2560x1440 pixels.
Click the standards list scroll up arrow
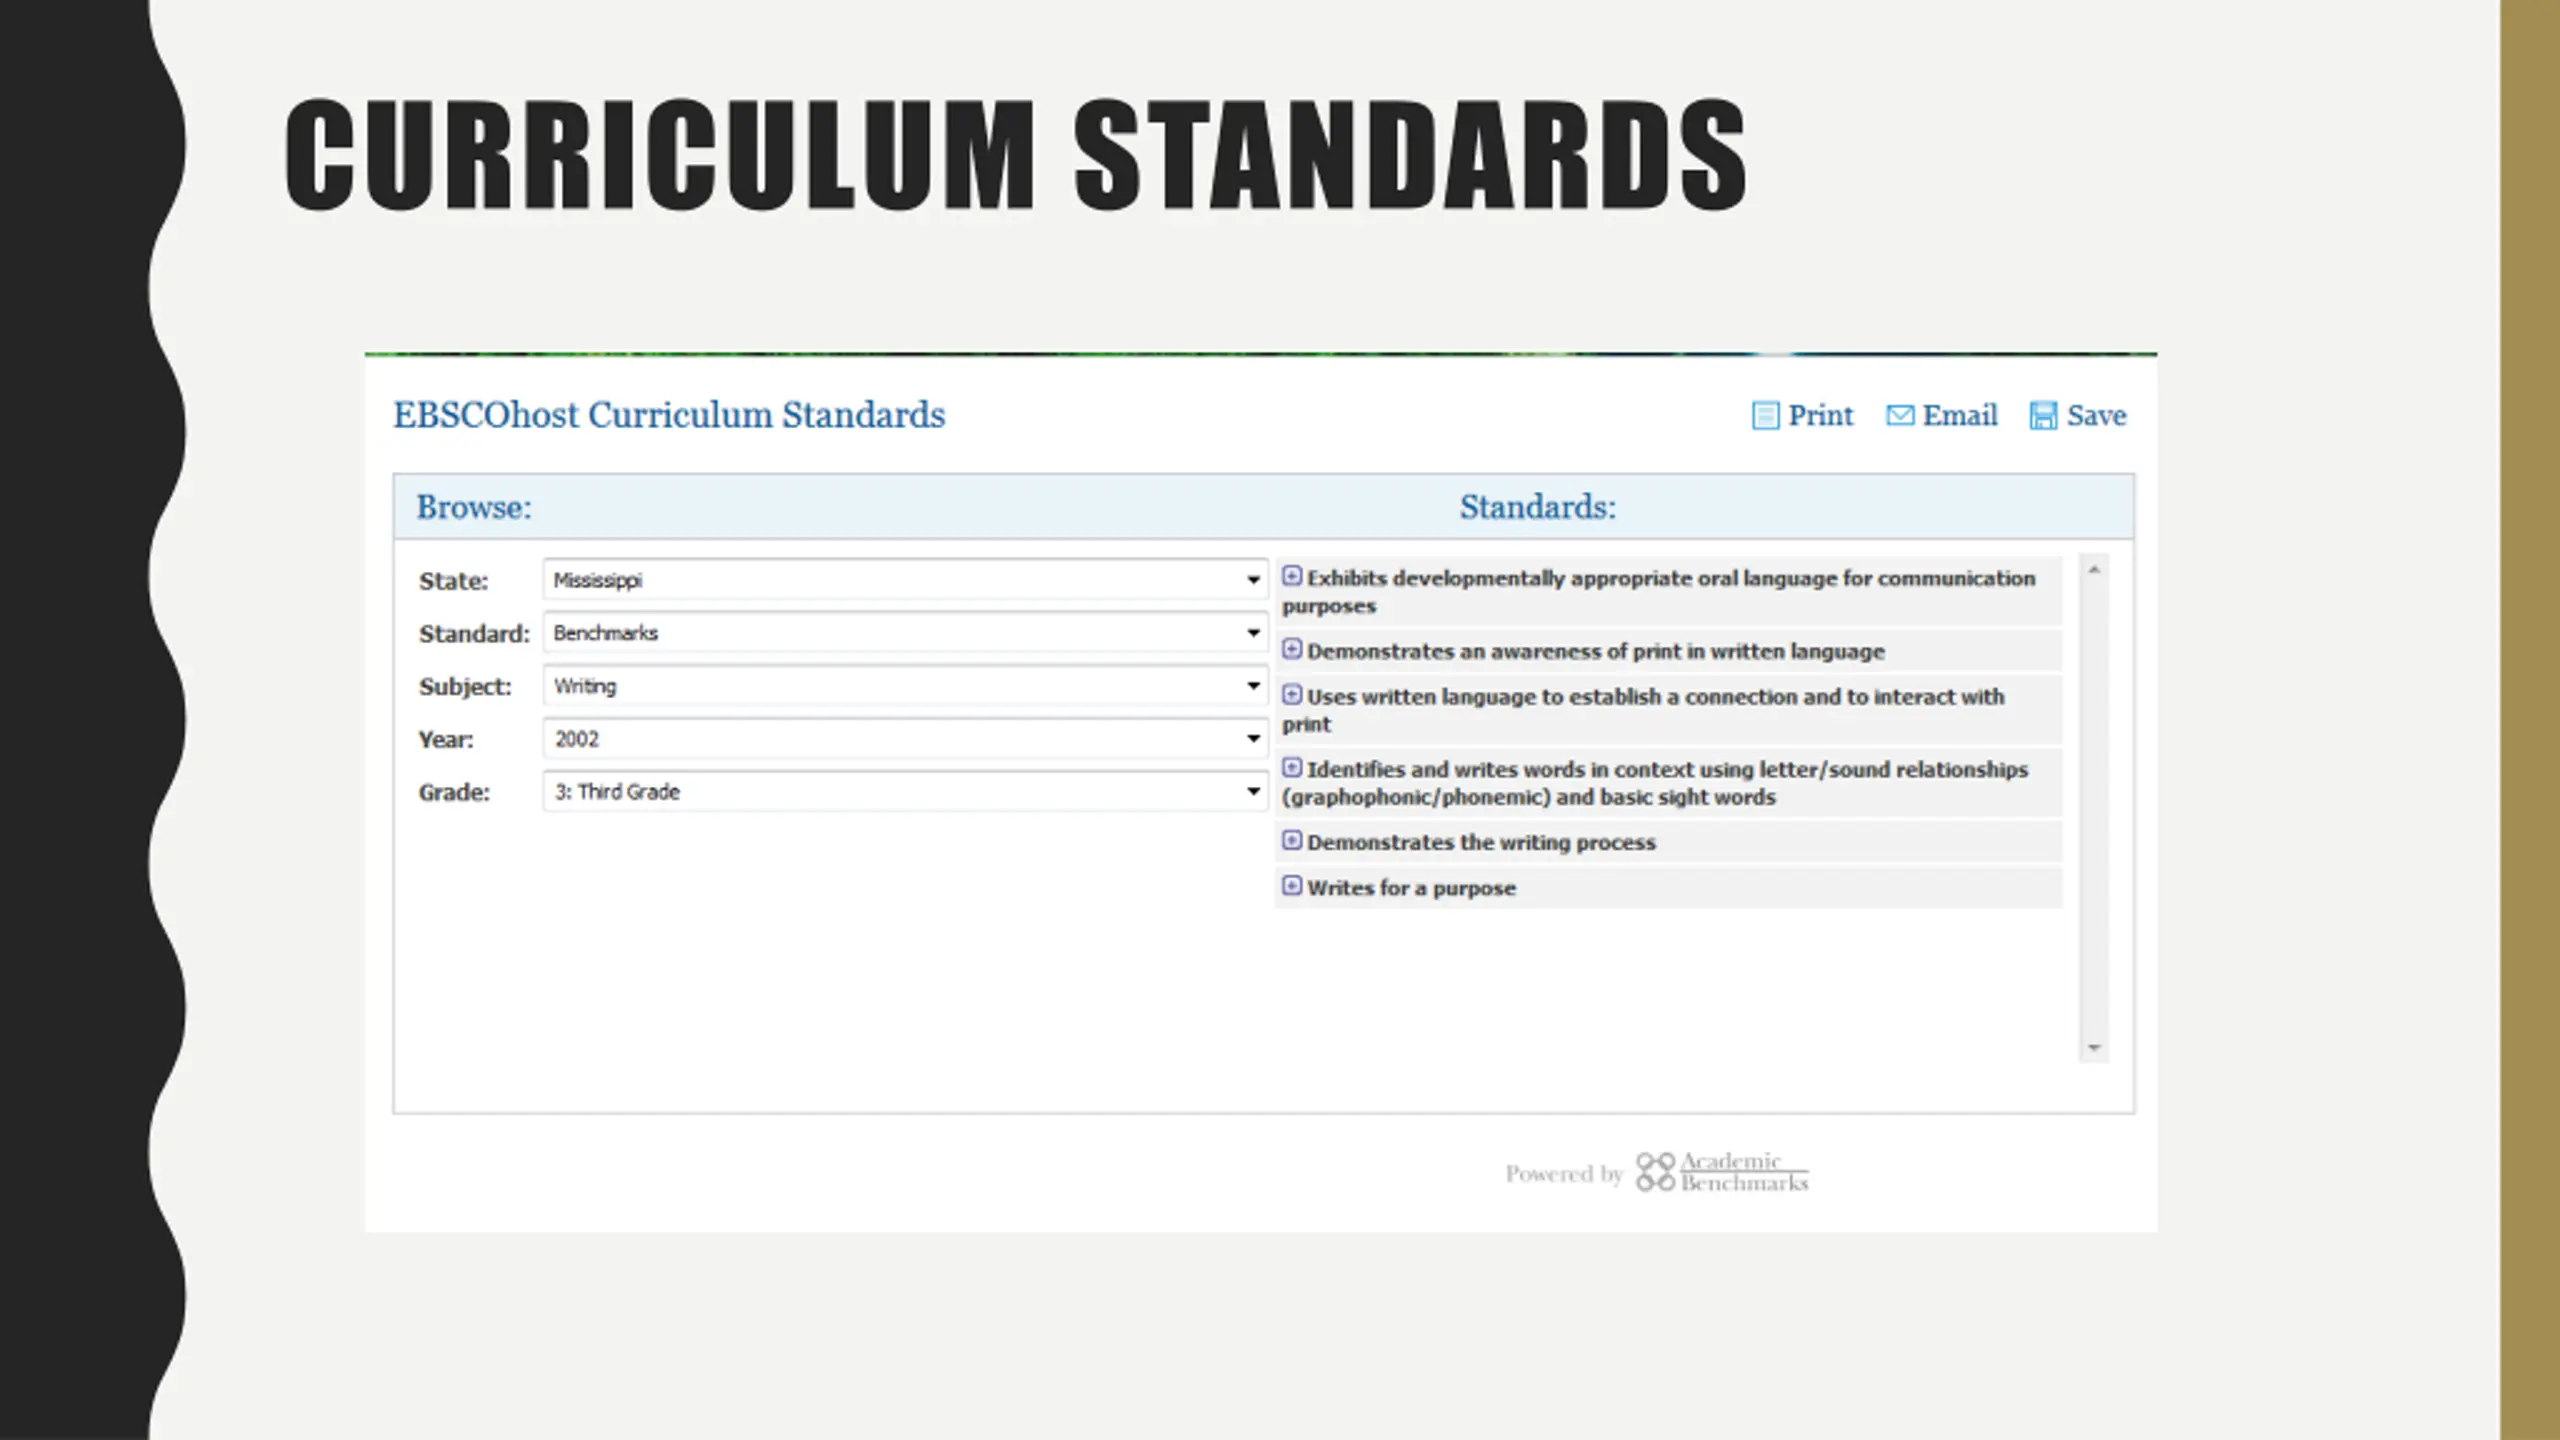coord(2094,569)
